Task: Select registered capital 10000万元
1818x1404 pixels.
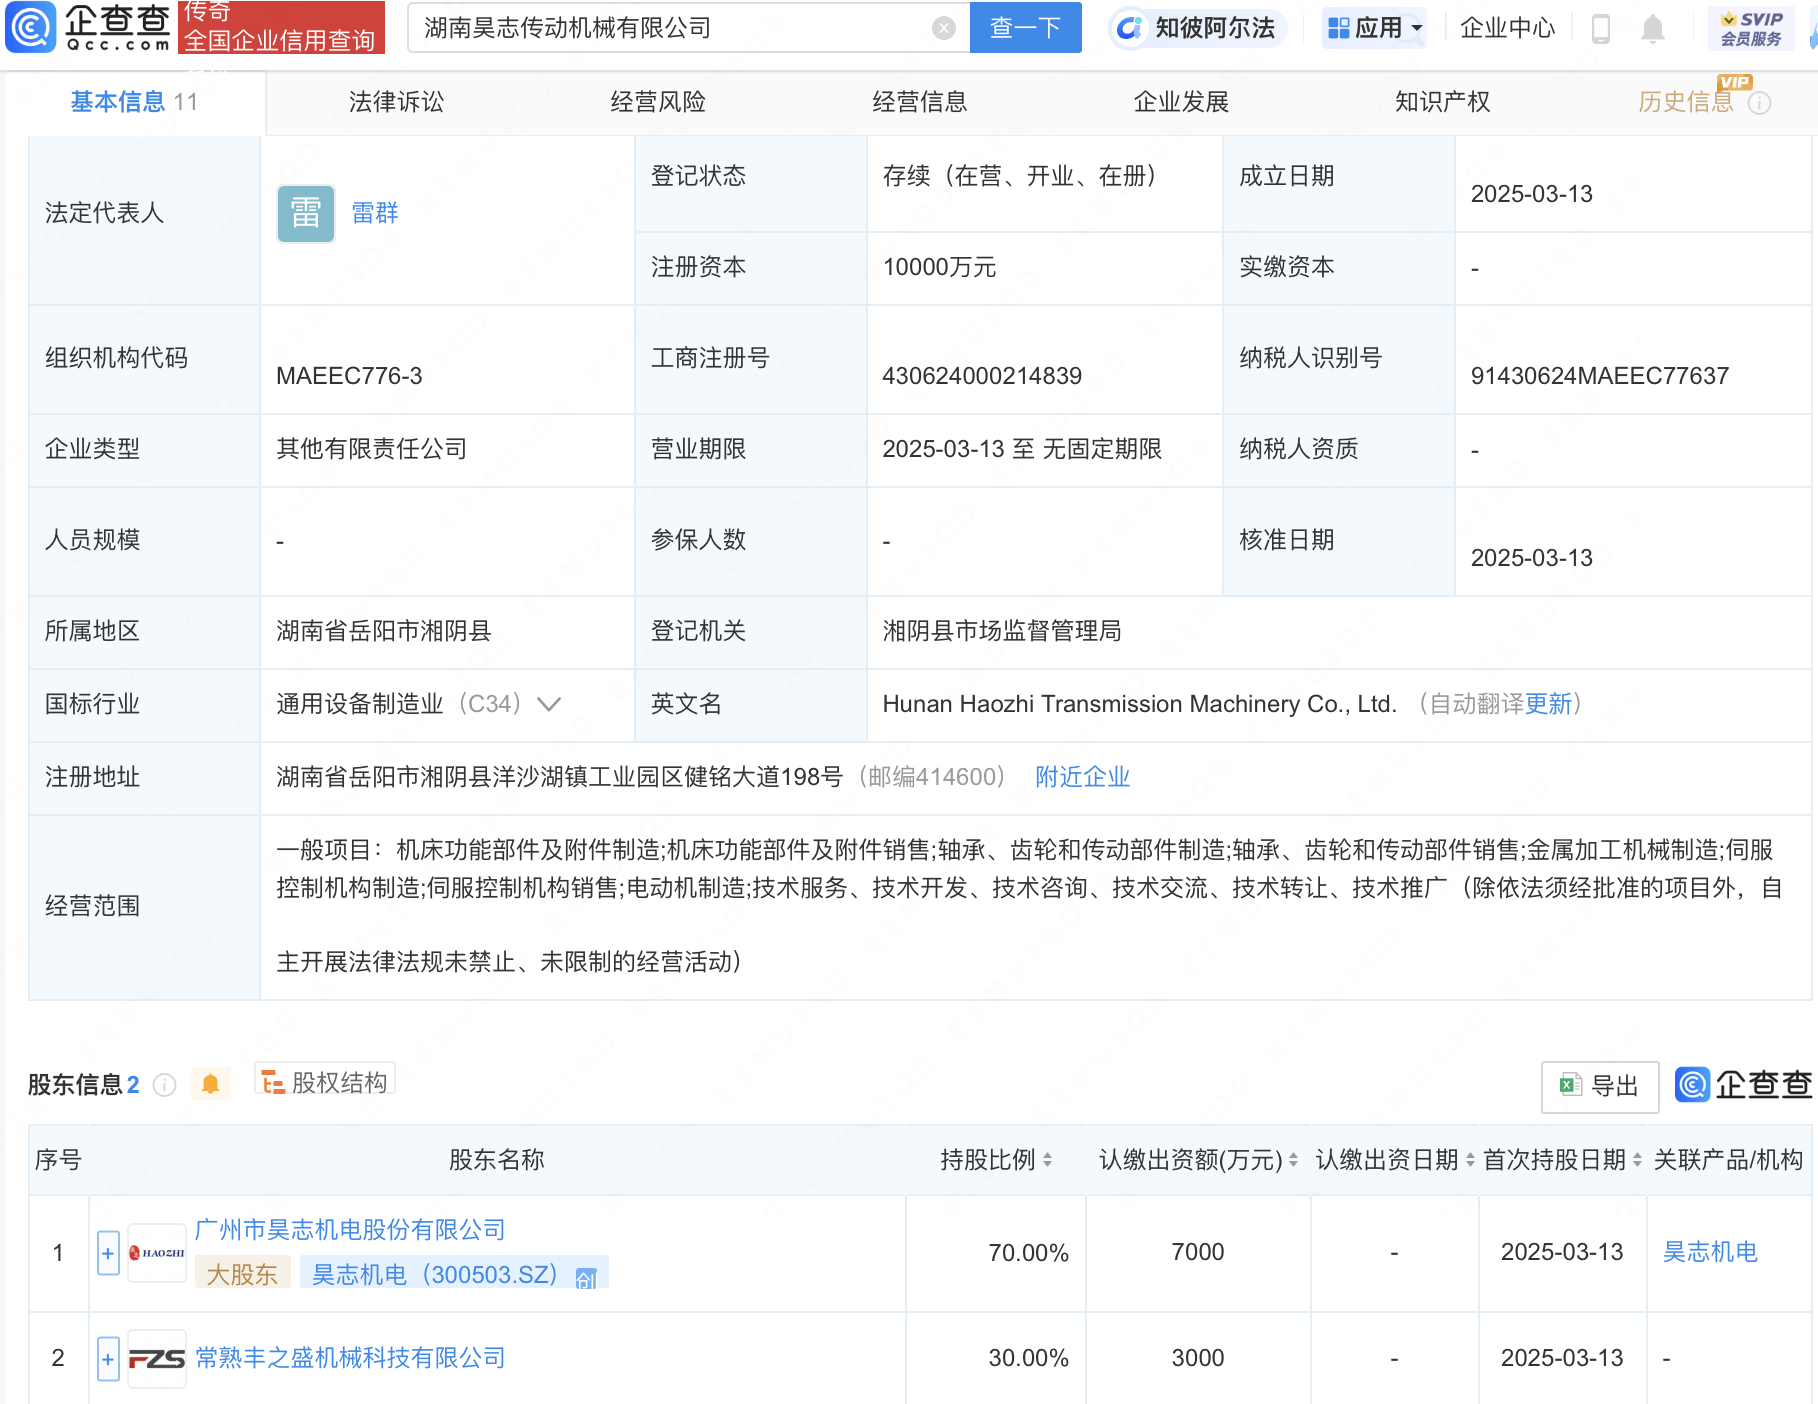Action: (939, 267)
